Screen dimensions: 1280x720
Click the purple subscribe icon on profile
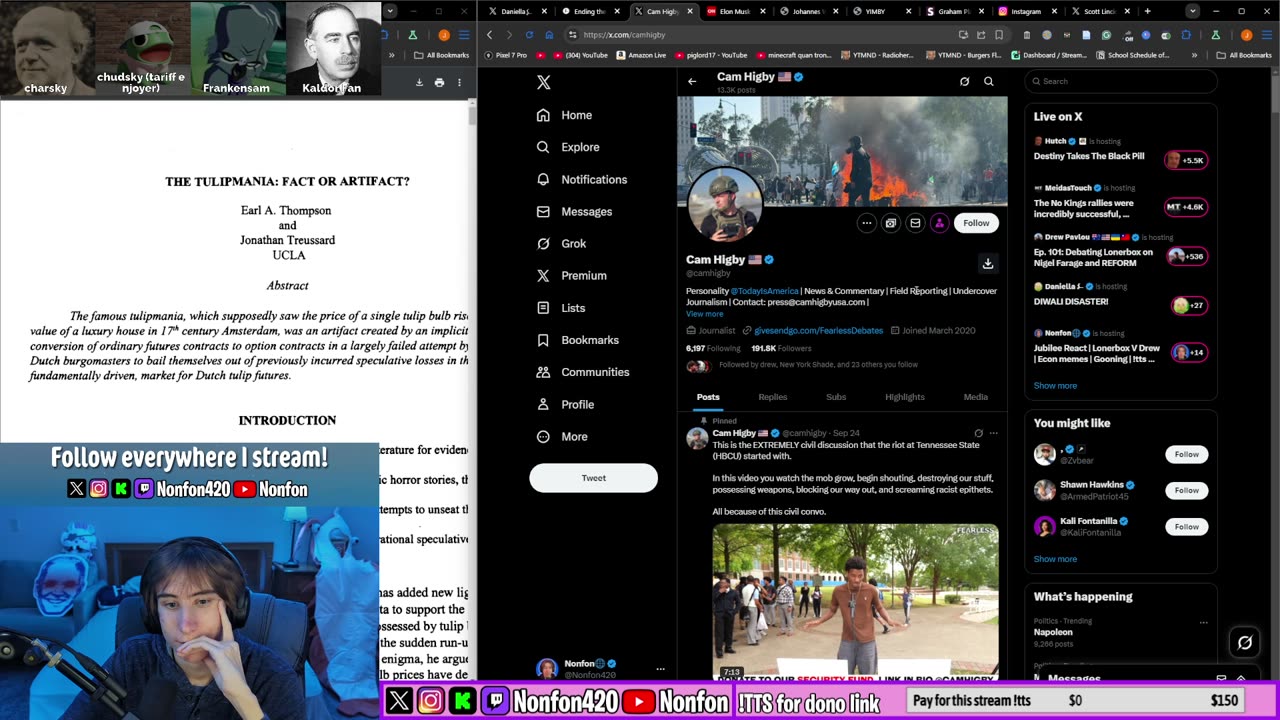(x=939, y=223)
